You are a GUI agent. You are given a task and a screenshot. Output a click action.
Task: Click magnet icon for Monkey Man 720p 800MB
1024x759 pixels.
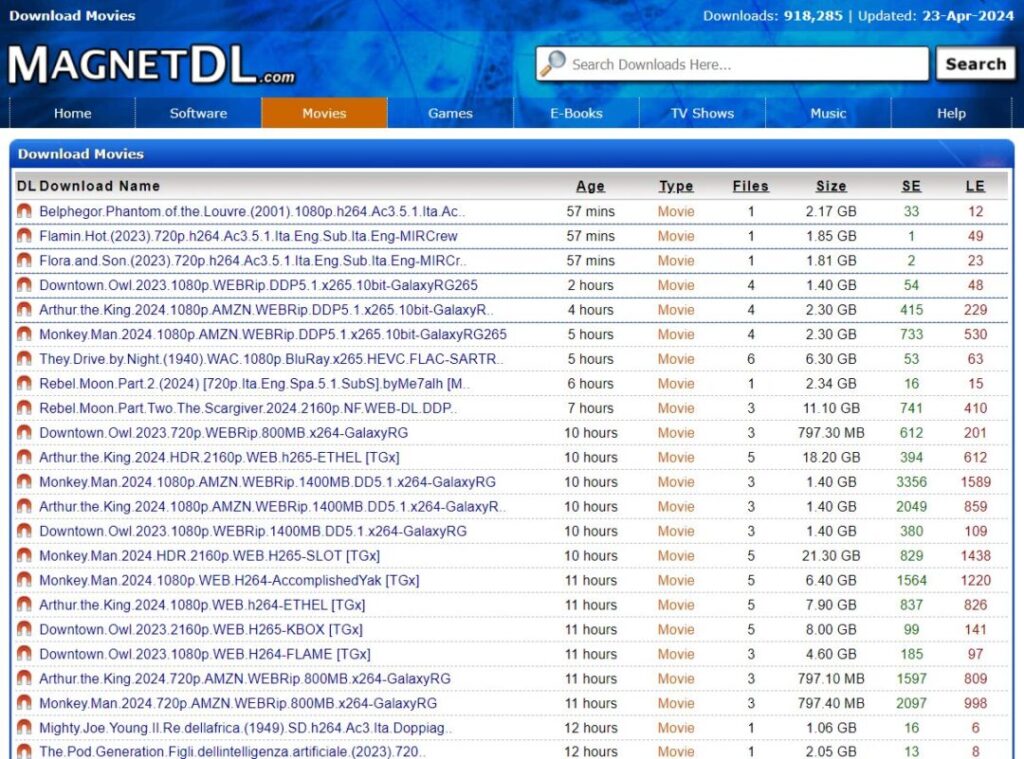24,703
